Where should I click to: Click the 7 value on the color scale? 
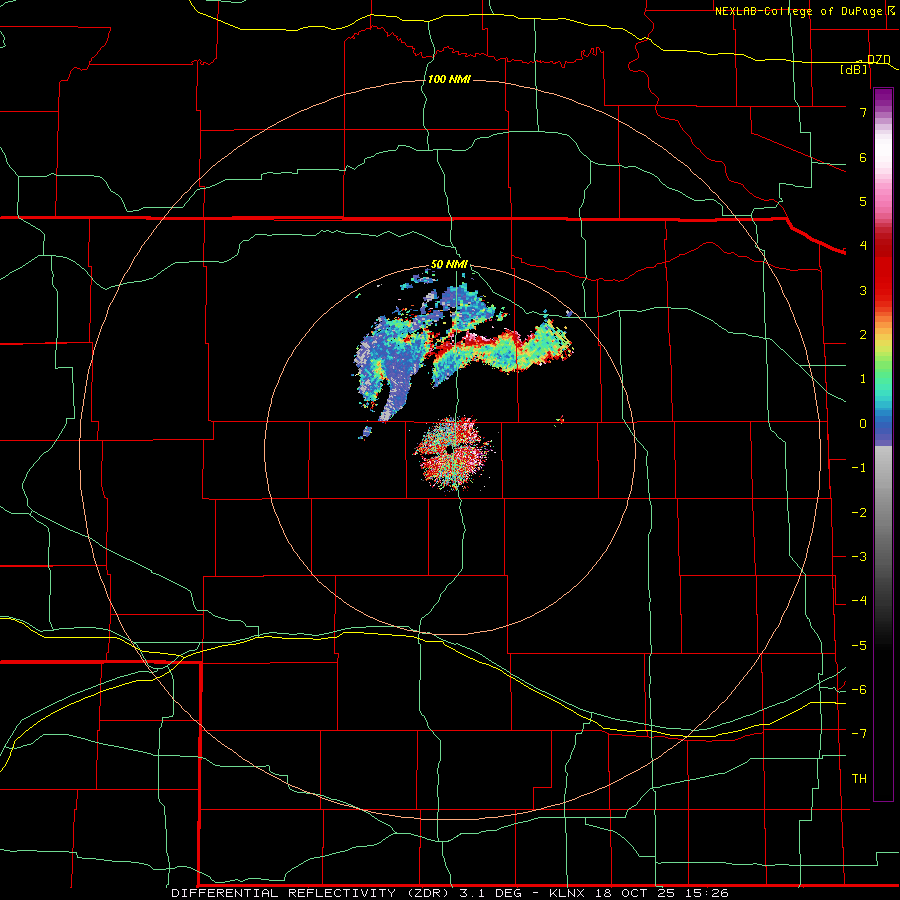tap(863, 112)
